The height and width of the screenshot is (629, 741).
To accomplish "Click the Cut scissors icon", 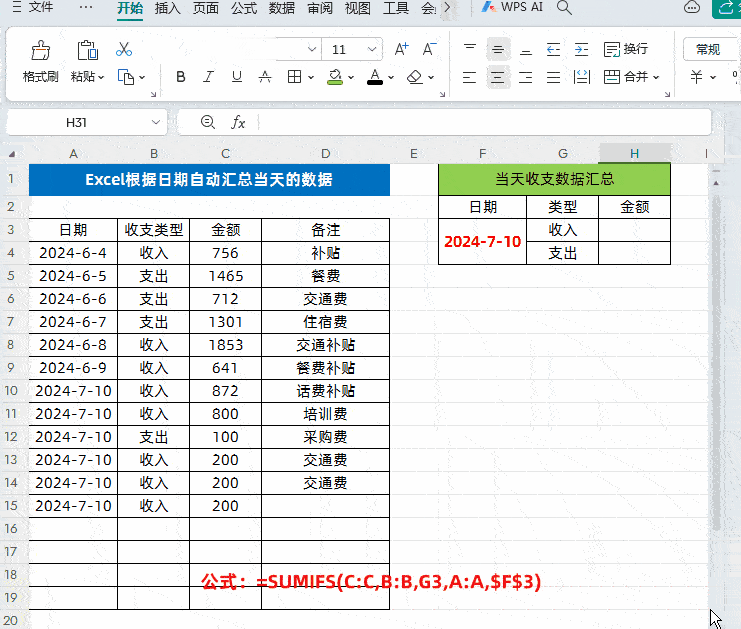I will 124,49.
